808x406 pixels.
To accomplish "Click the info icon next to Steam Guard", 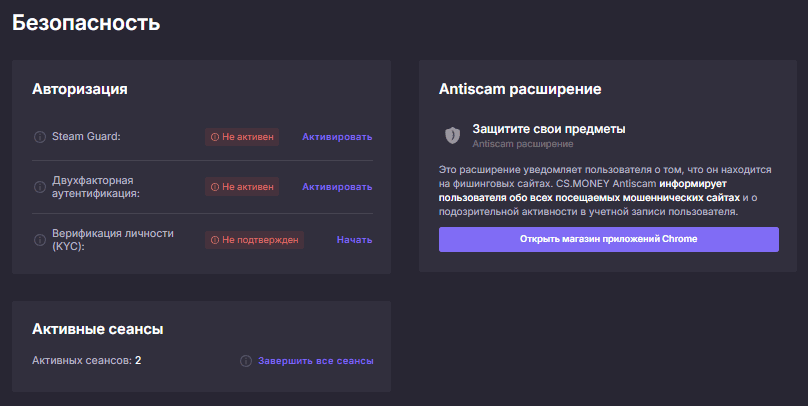I will coord(40,137).
